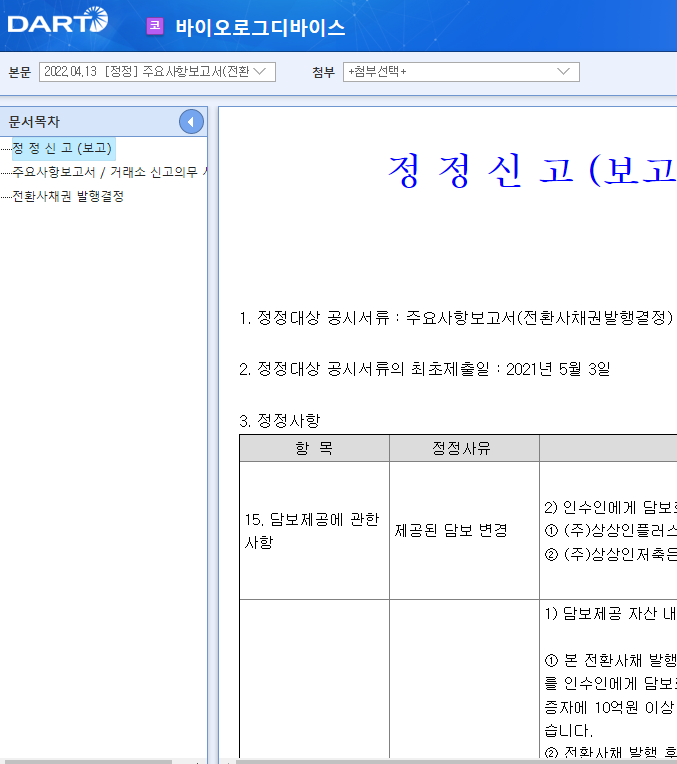Open the 본문 document dropdown
677x764 pixels.
pos(157,72)
